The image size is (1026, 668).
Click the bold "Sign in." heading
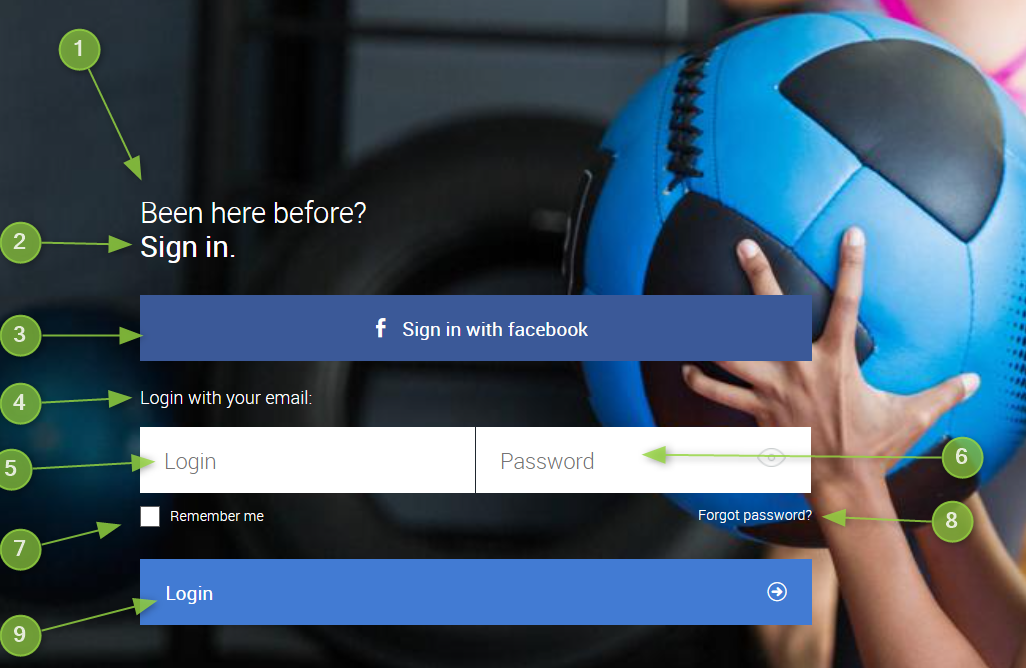[x=188, y=247]
